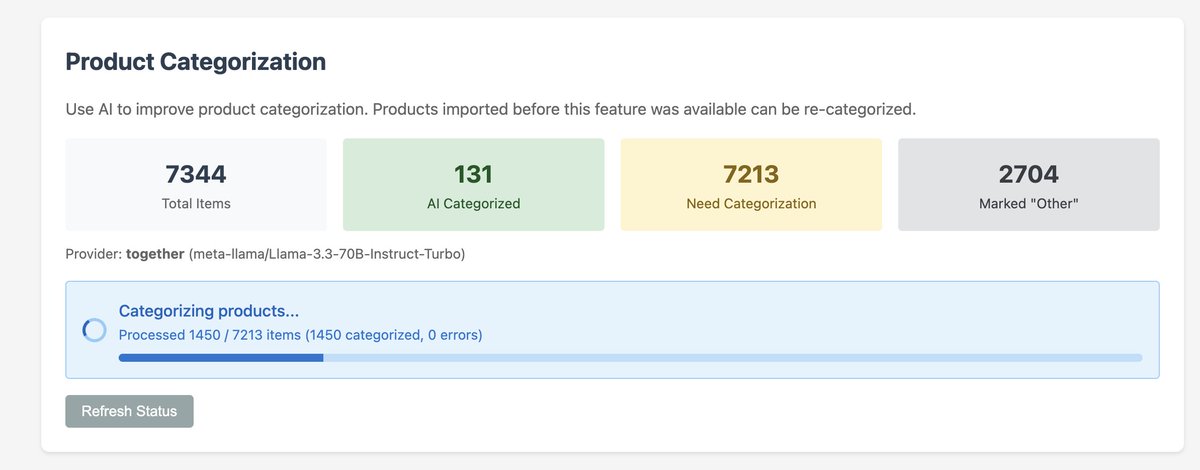
Task: Click the unfilled portion of the progress bar
Action: 730,357
